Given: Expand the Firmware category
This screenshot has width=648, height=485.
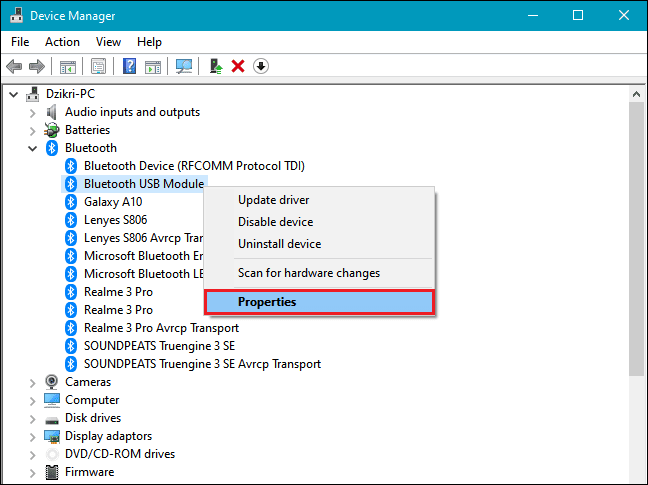Looking at the screenshot, I should [33, 473].
